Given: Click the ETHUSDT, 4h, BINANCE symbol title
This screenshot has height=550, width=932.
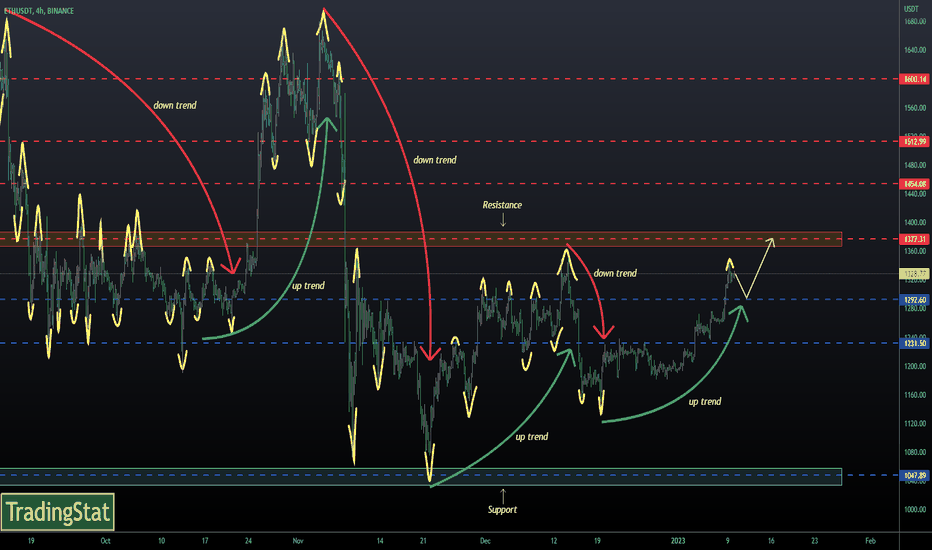Looking at the screenshot, I should click(x=39, y=11).
